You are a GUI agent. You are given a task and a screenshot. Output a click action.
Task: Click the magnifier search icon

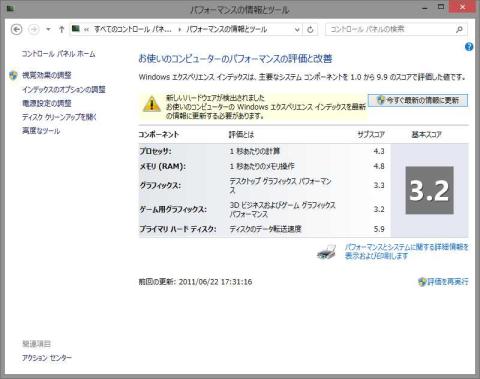[459, 29]
